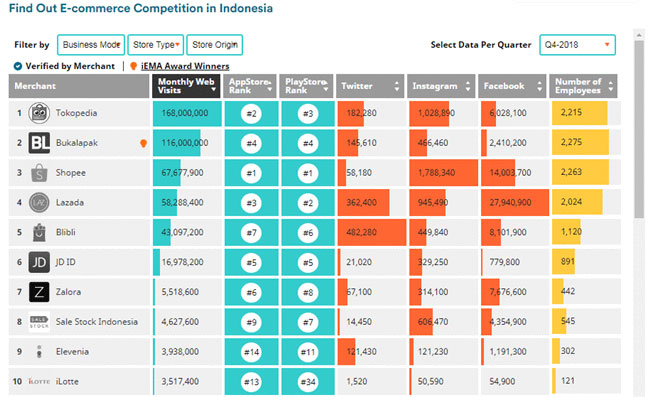Sort by Number of Employees header

(x=583, y=86)
